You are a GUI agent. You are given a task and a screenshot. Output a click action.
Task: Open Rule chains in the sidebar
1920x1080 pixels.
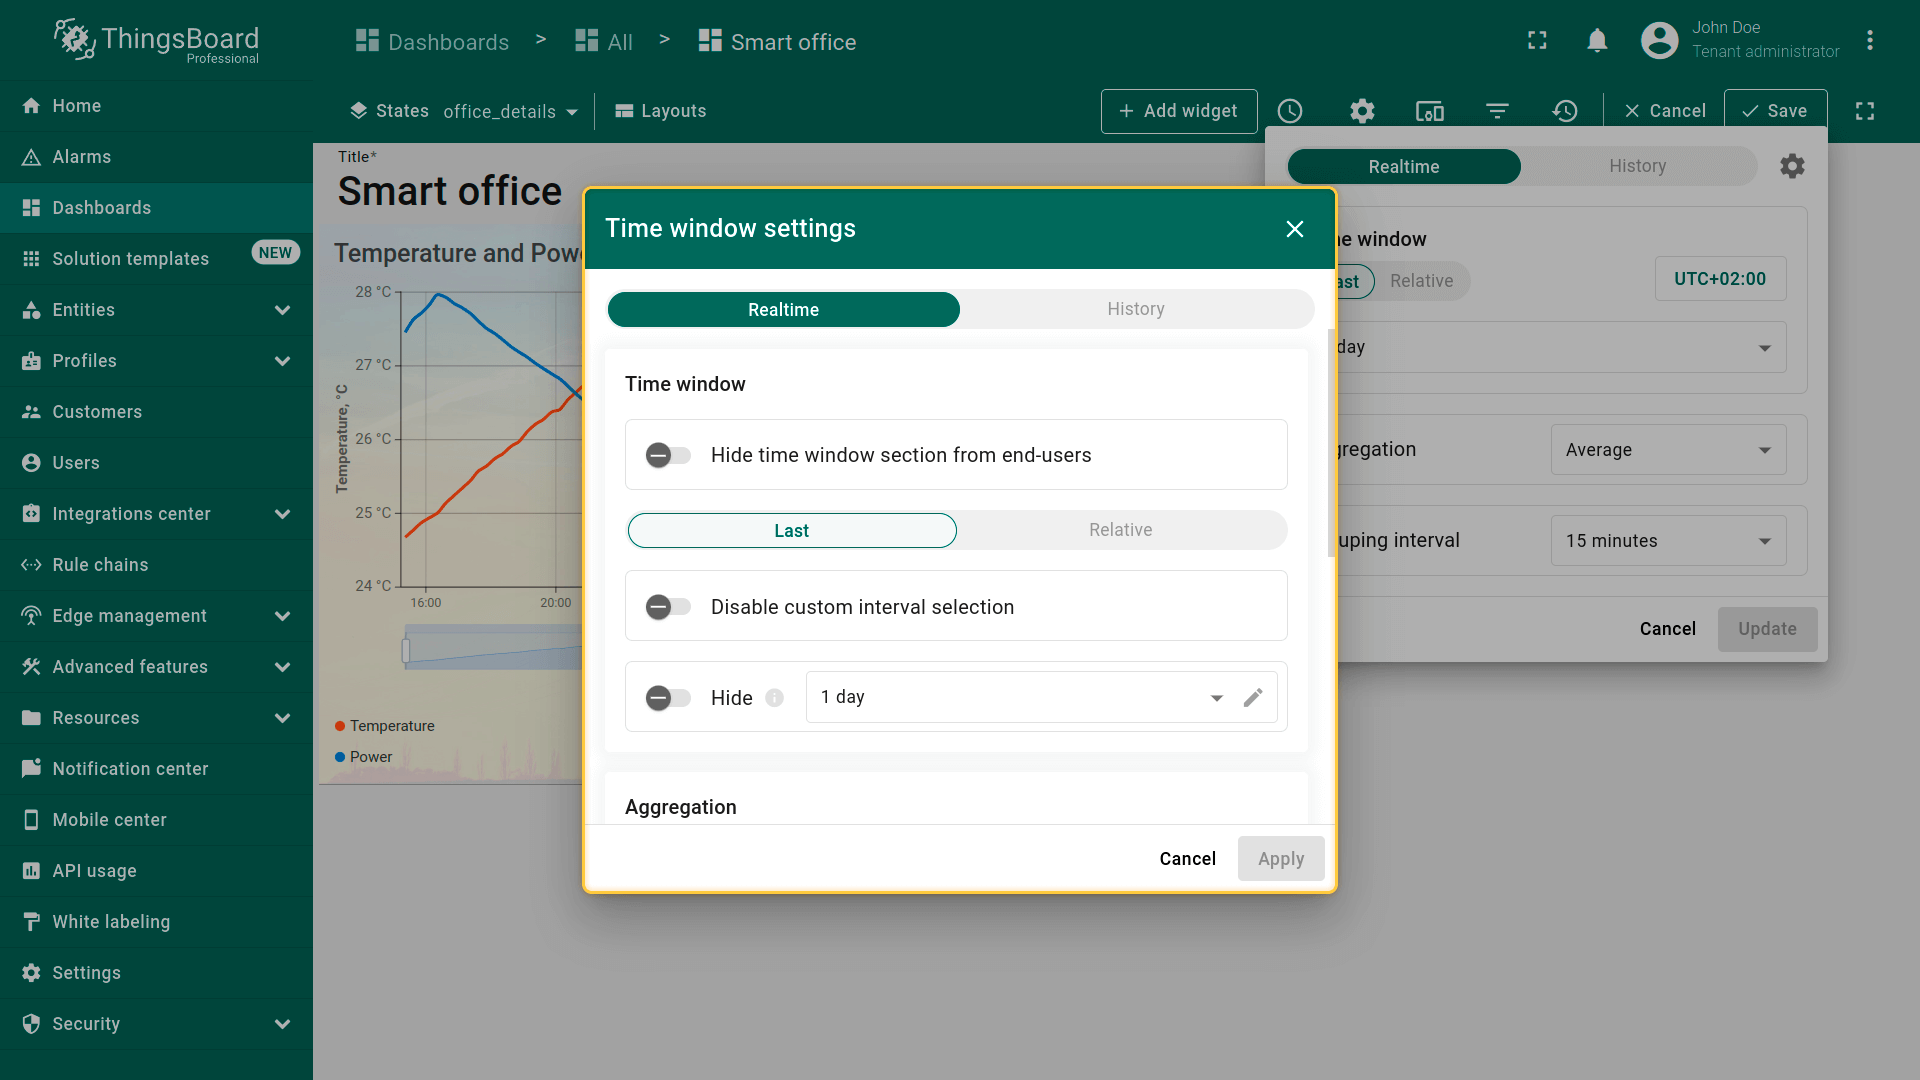(x=100, y=565)
